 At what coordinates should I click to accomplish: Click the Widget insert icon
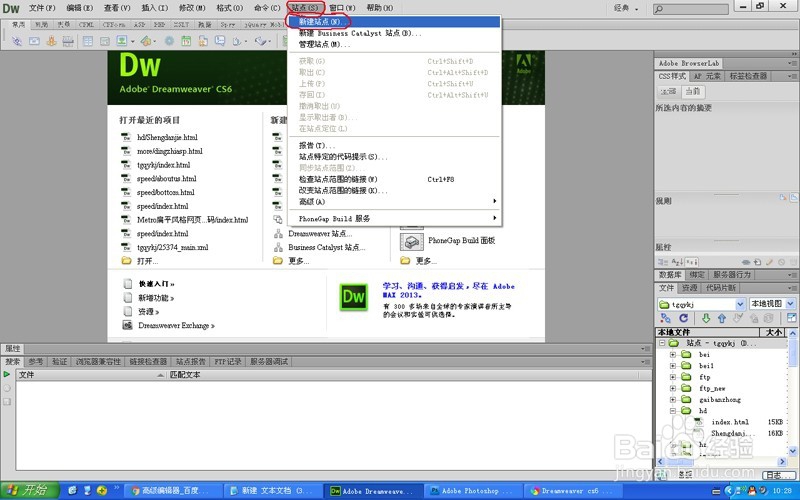coord(169,41)
